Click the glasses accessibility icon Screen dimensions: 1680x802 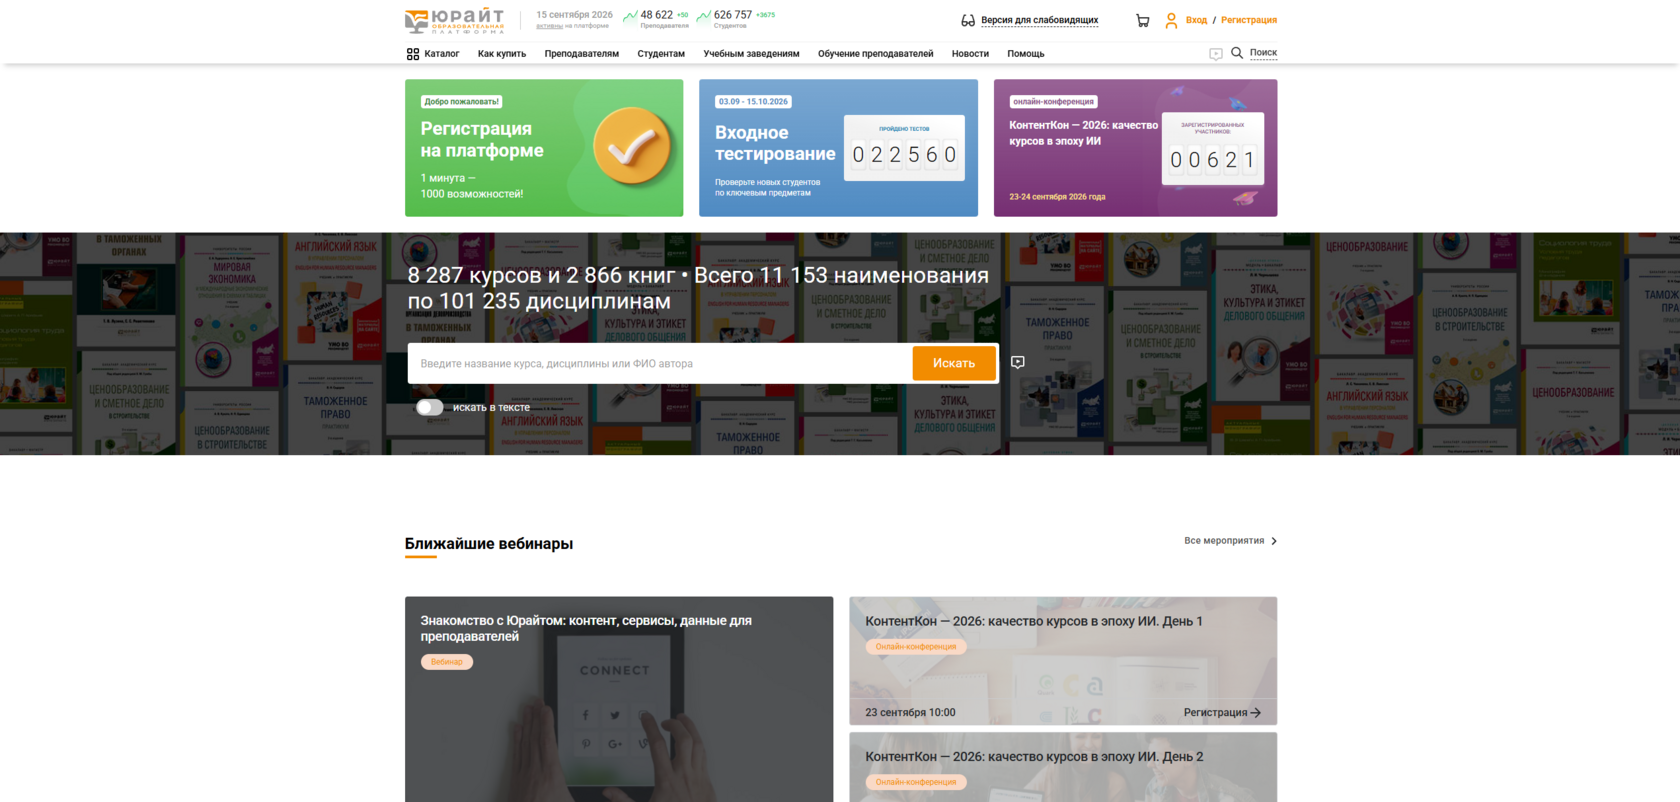(x=968, y=20)
